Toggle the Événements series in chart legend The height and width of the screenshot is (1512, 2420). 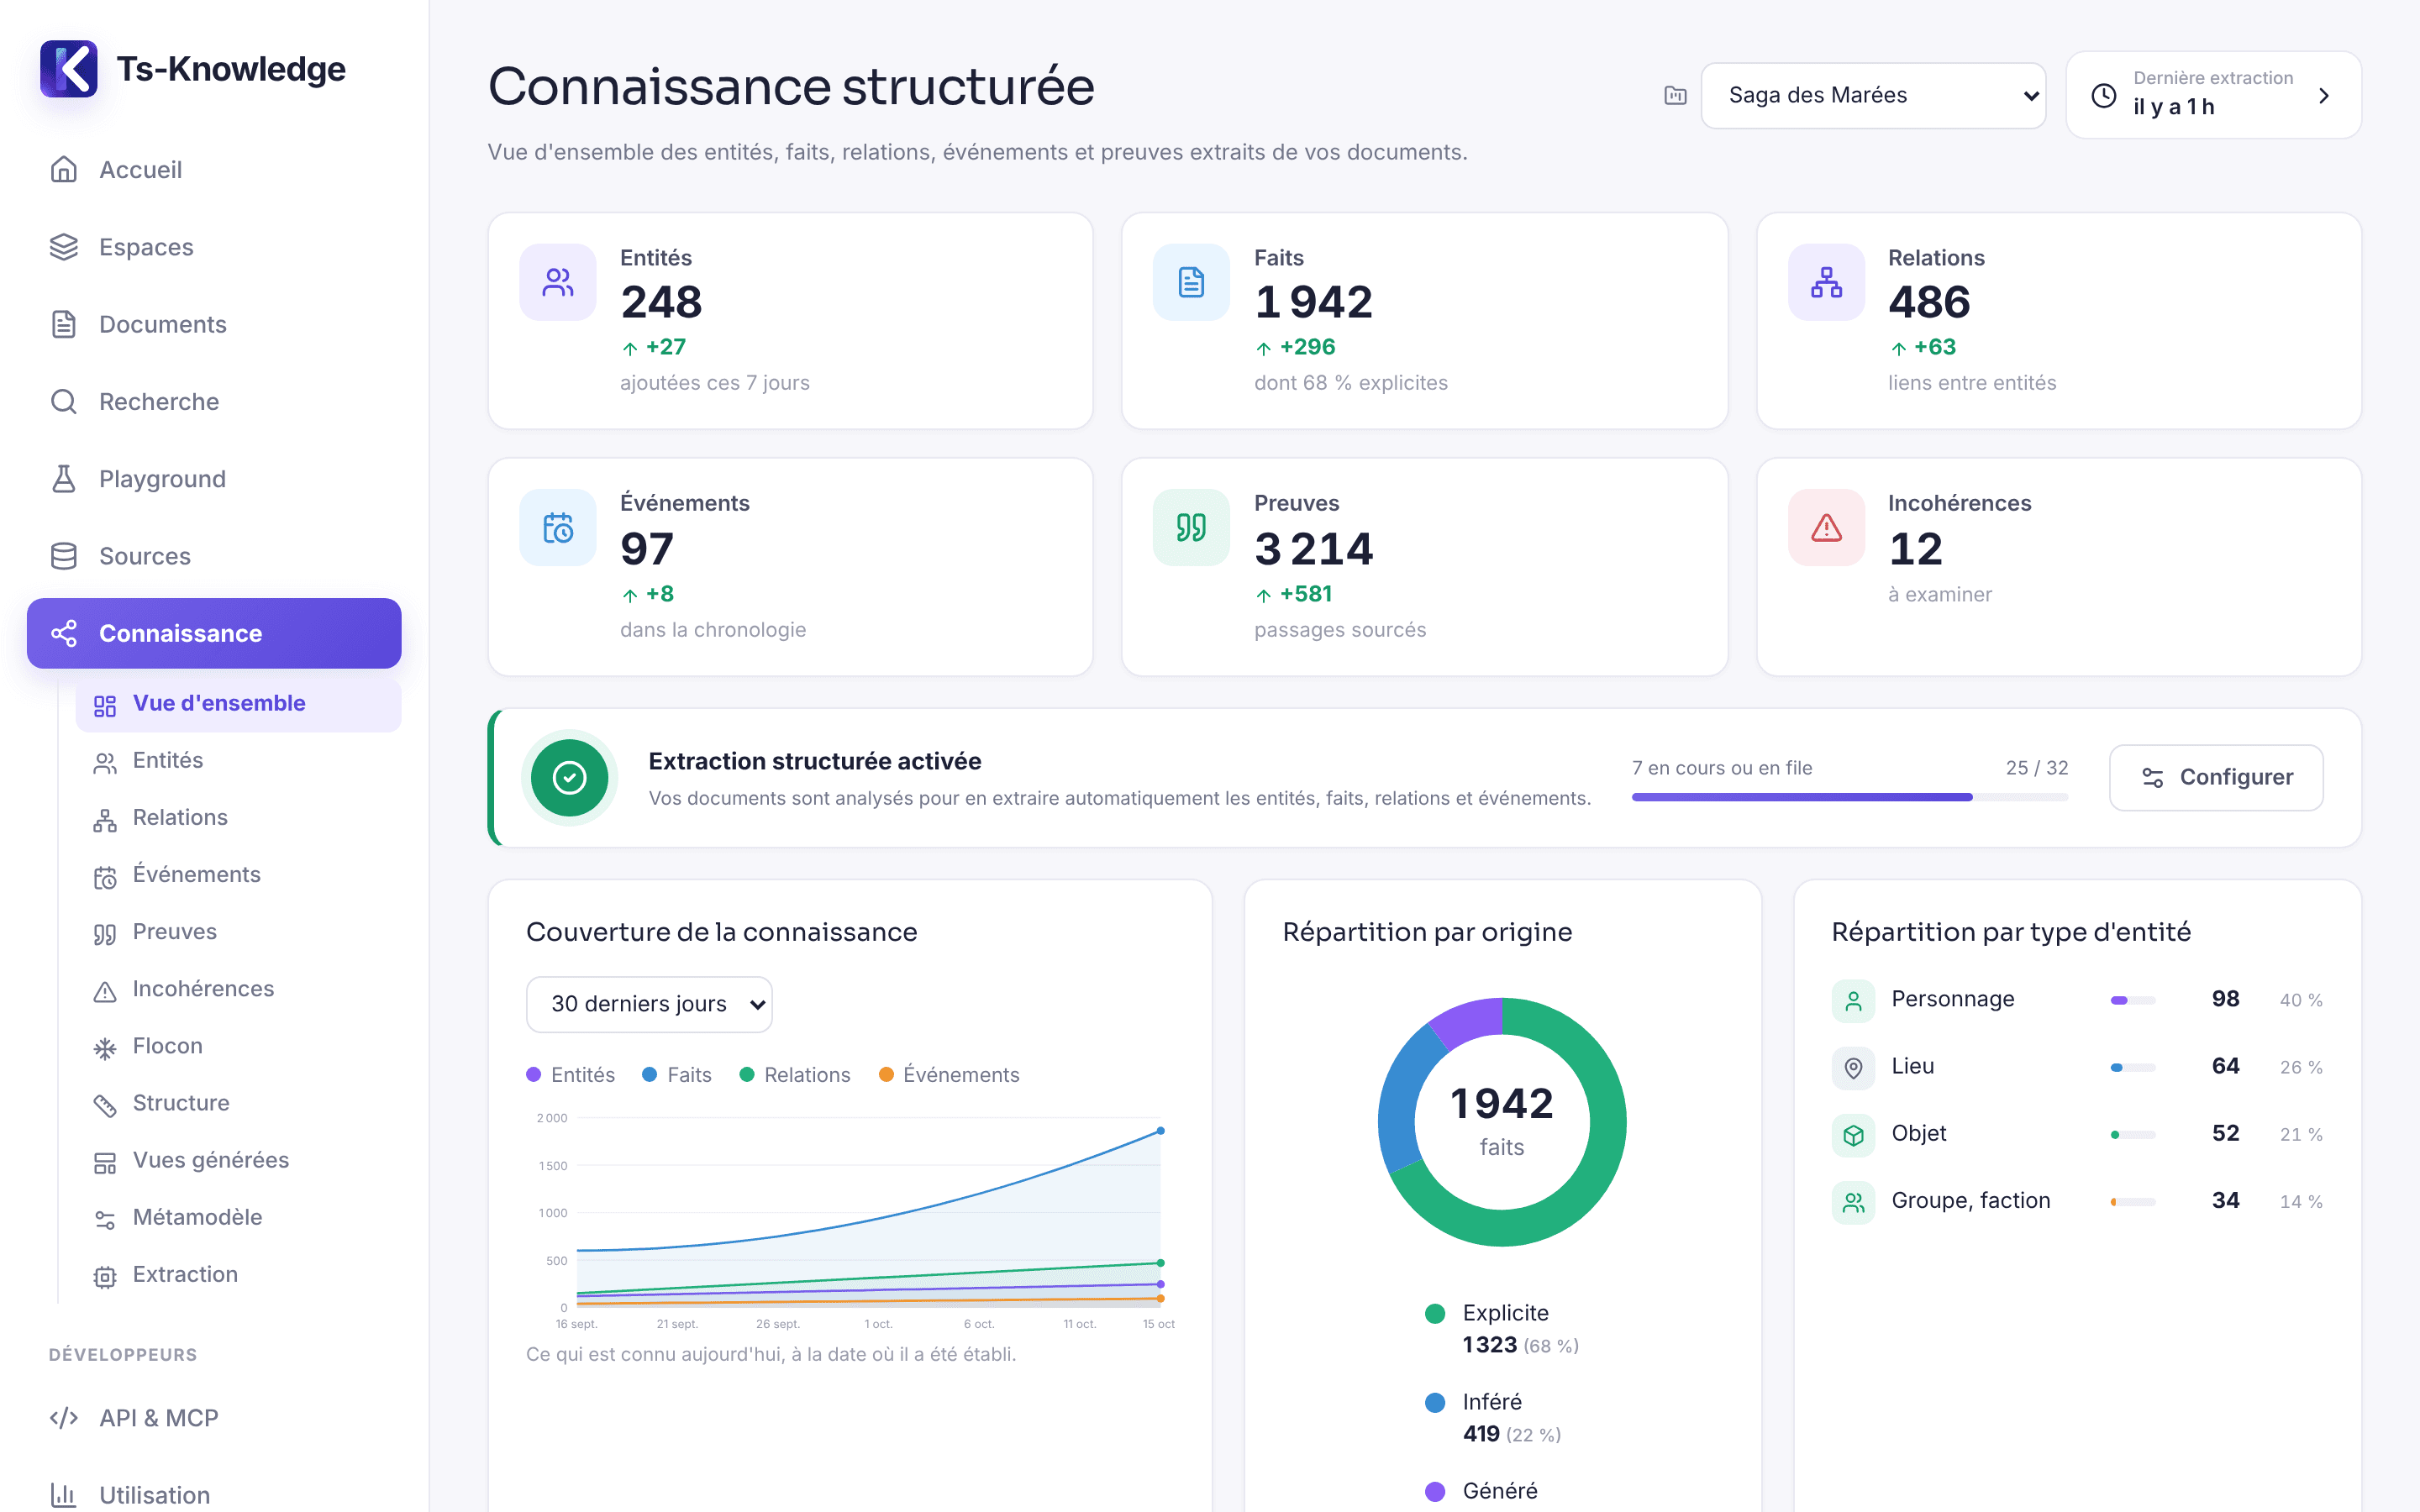[949, 1075]
